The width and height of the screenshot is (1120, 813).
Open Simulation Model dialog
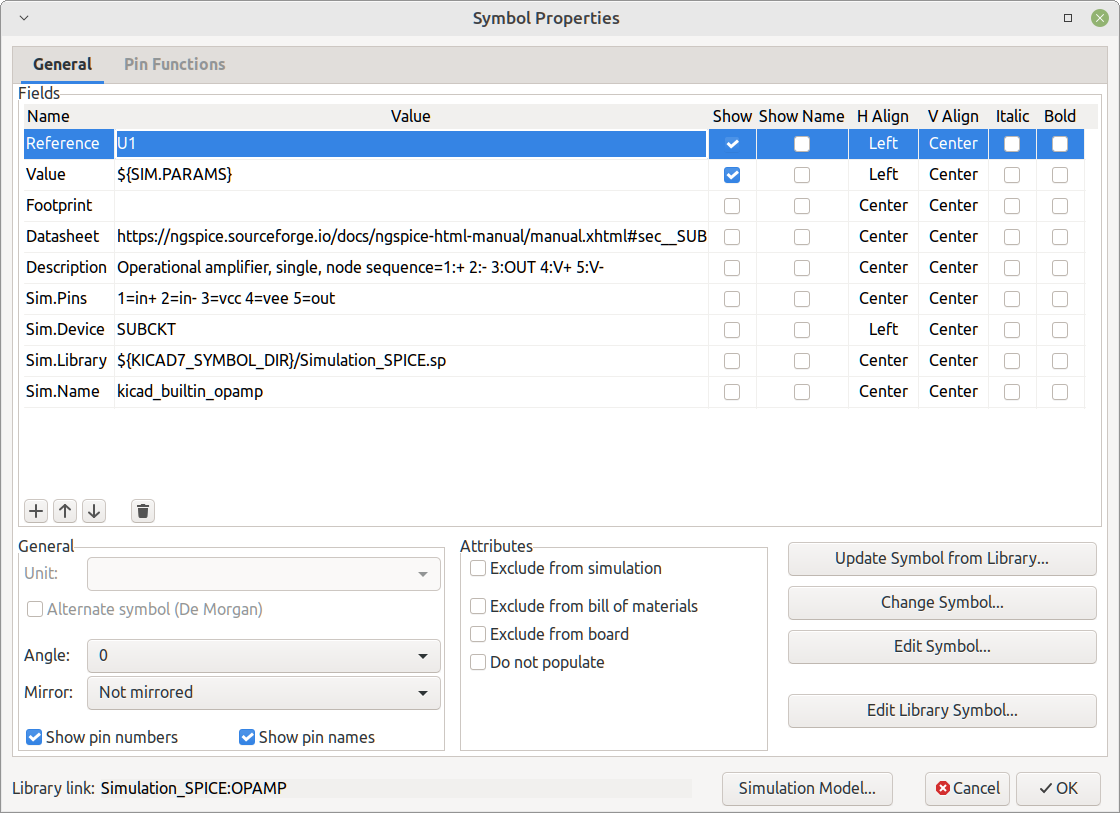pyautogui.click(x=807, y=788)
